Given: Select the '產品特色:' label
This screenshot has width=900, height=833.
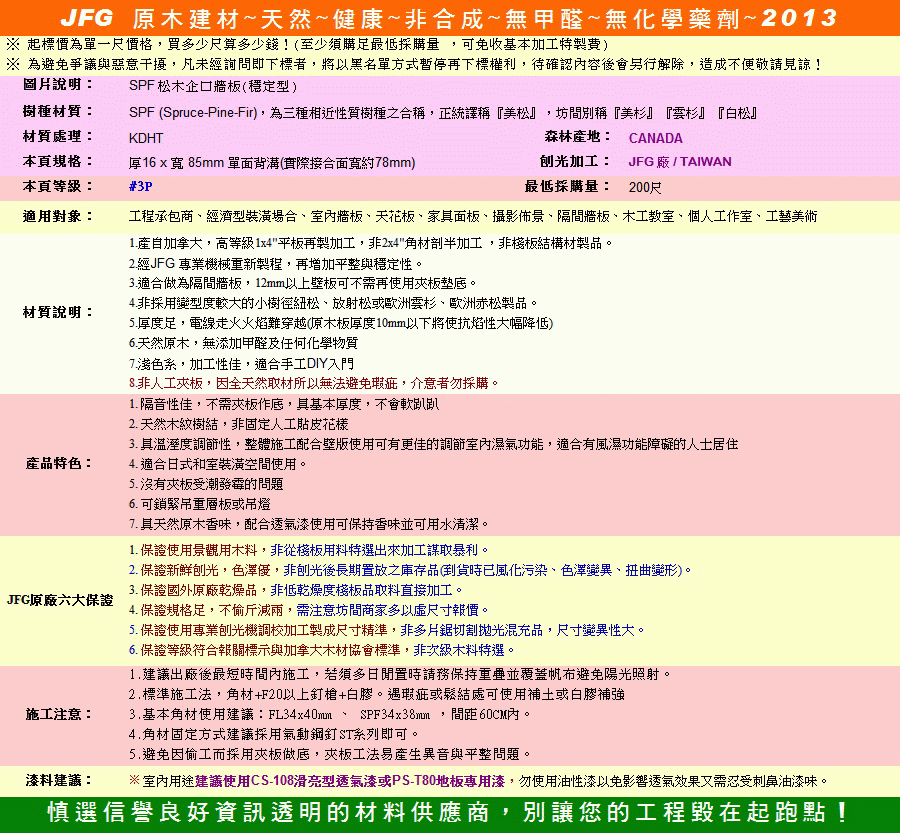Looking at the screenshot, I should coord(59,464).
